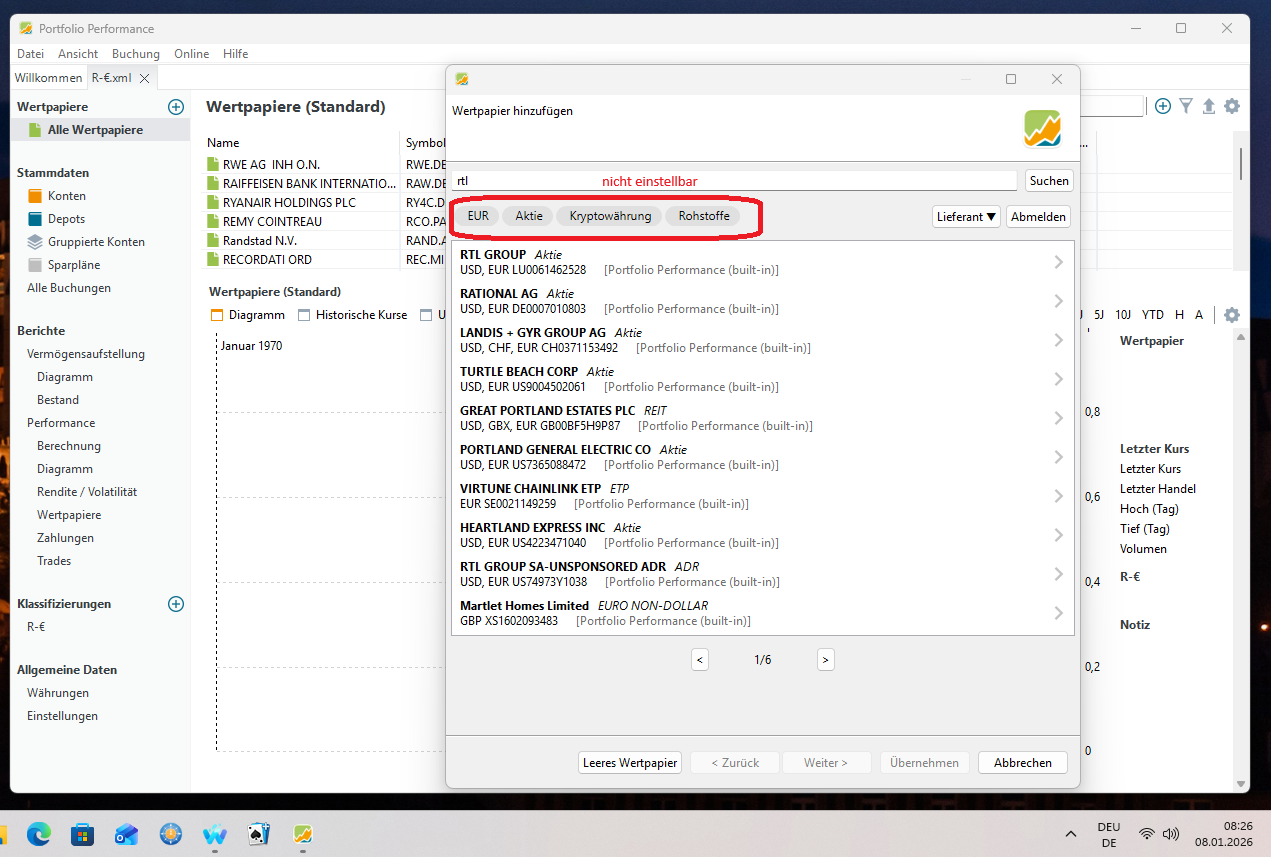
Task: Enable the Historische Kurse checkbox
Action: click(305, 315)
